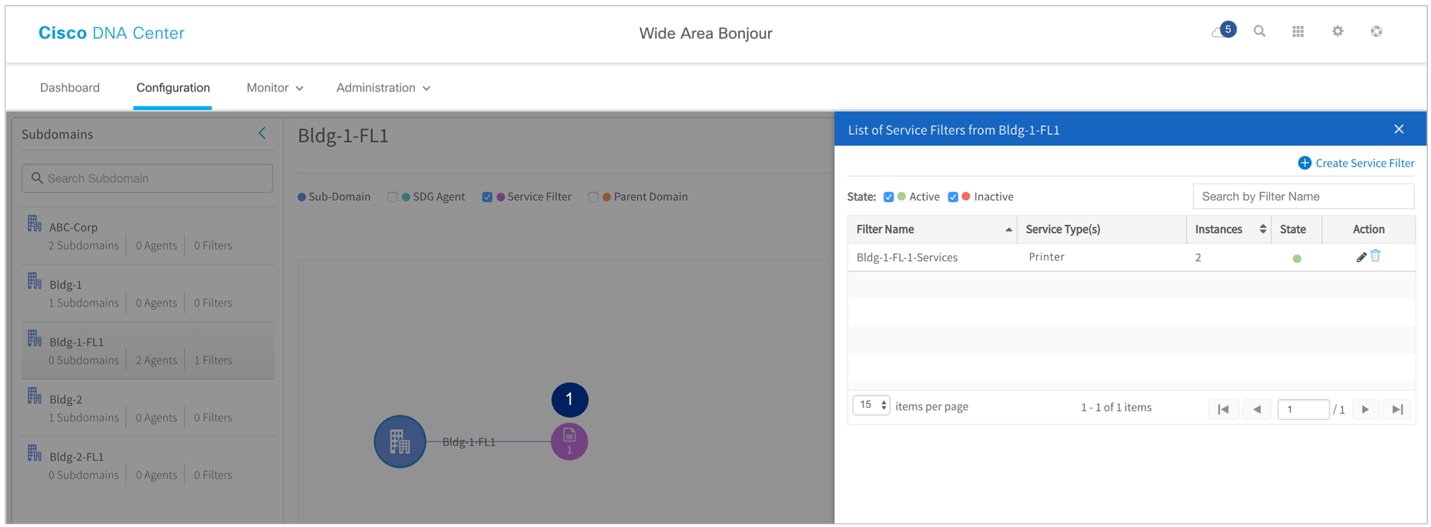Select the Bldg-2 subdomain row
Image resolution: width=1431 pixels, height=527 pixels.
(148, 408)
